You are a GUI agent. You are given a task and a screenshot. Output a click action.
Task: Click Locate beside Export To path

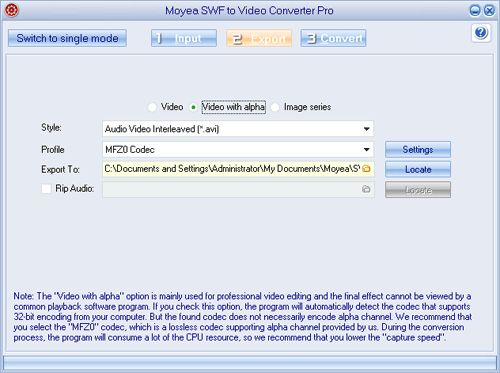[x=418, y=169]
